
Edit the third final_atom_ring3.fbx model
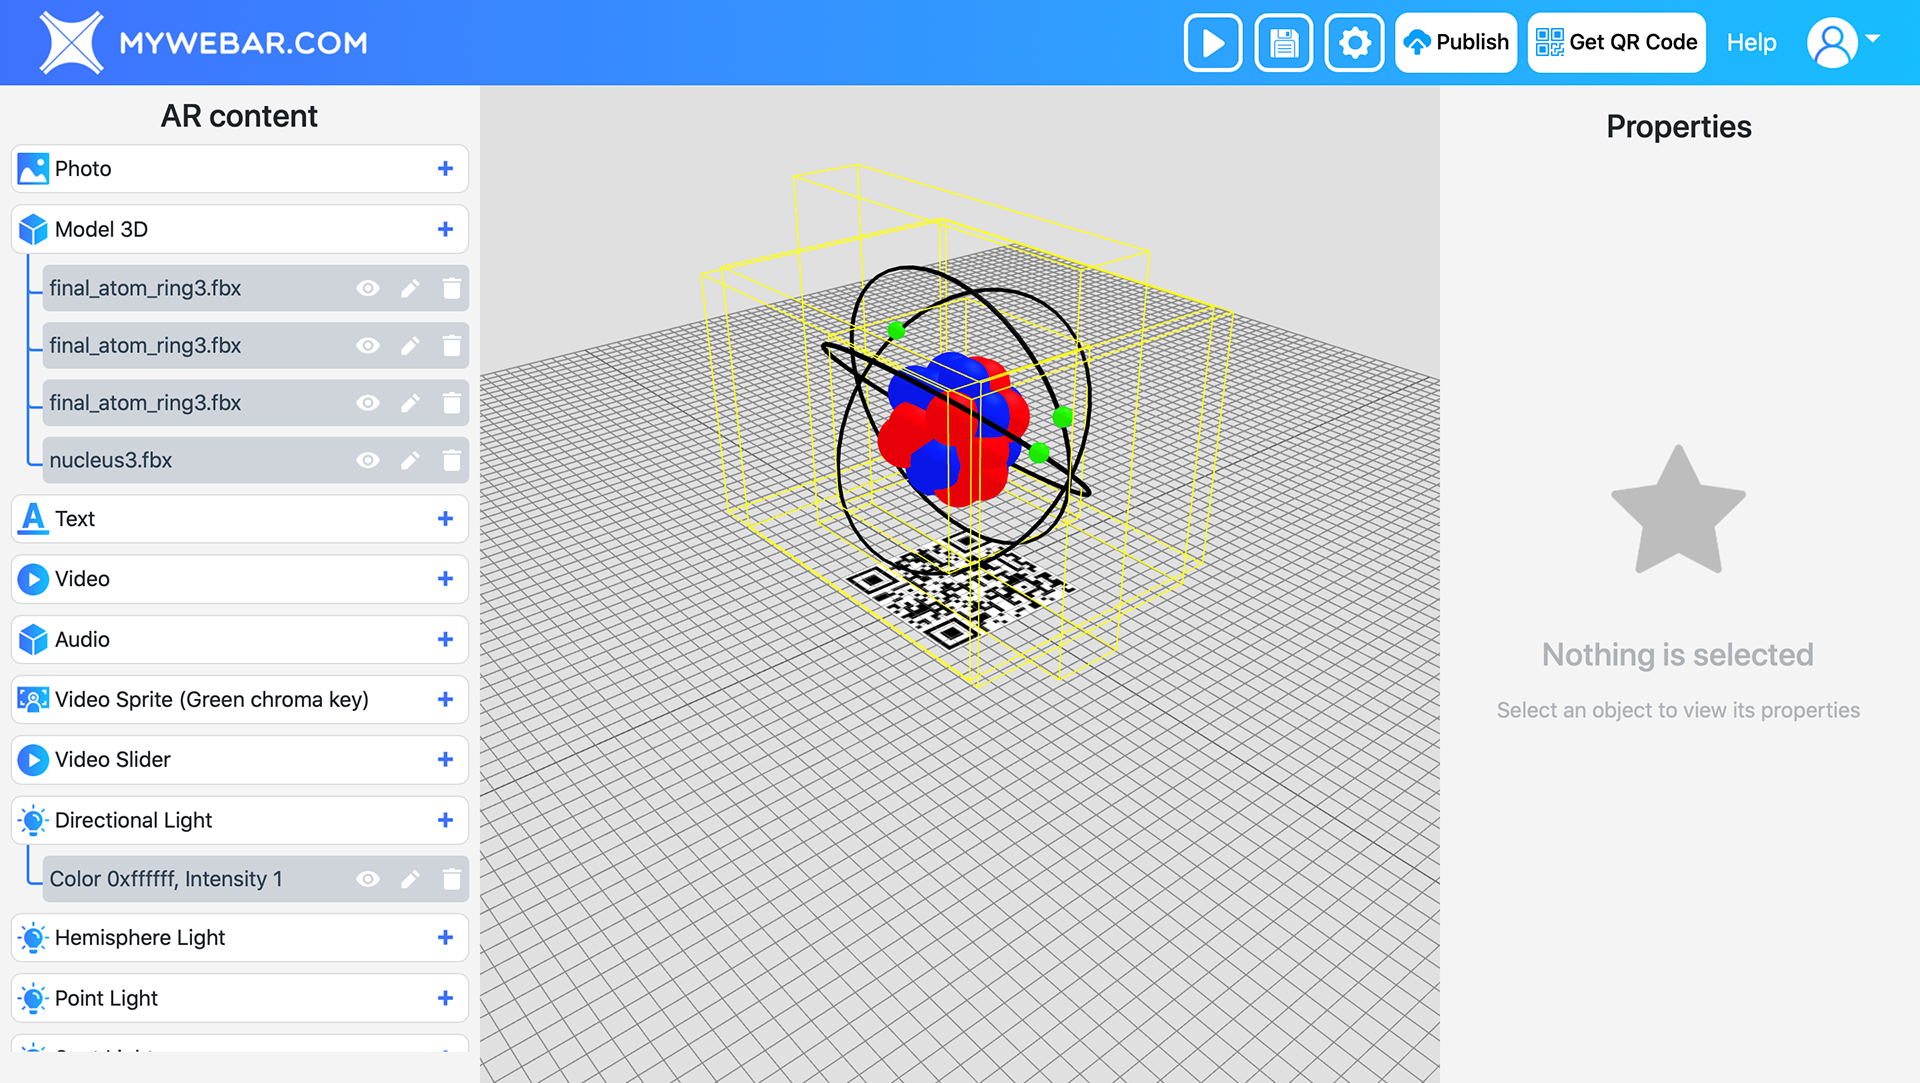410,402
